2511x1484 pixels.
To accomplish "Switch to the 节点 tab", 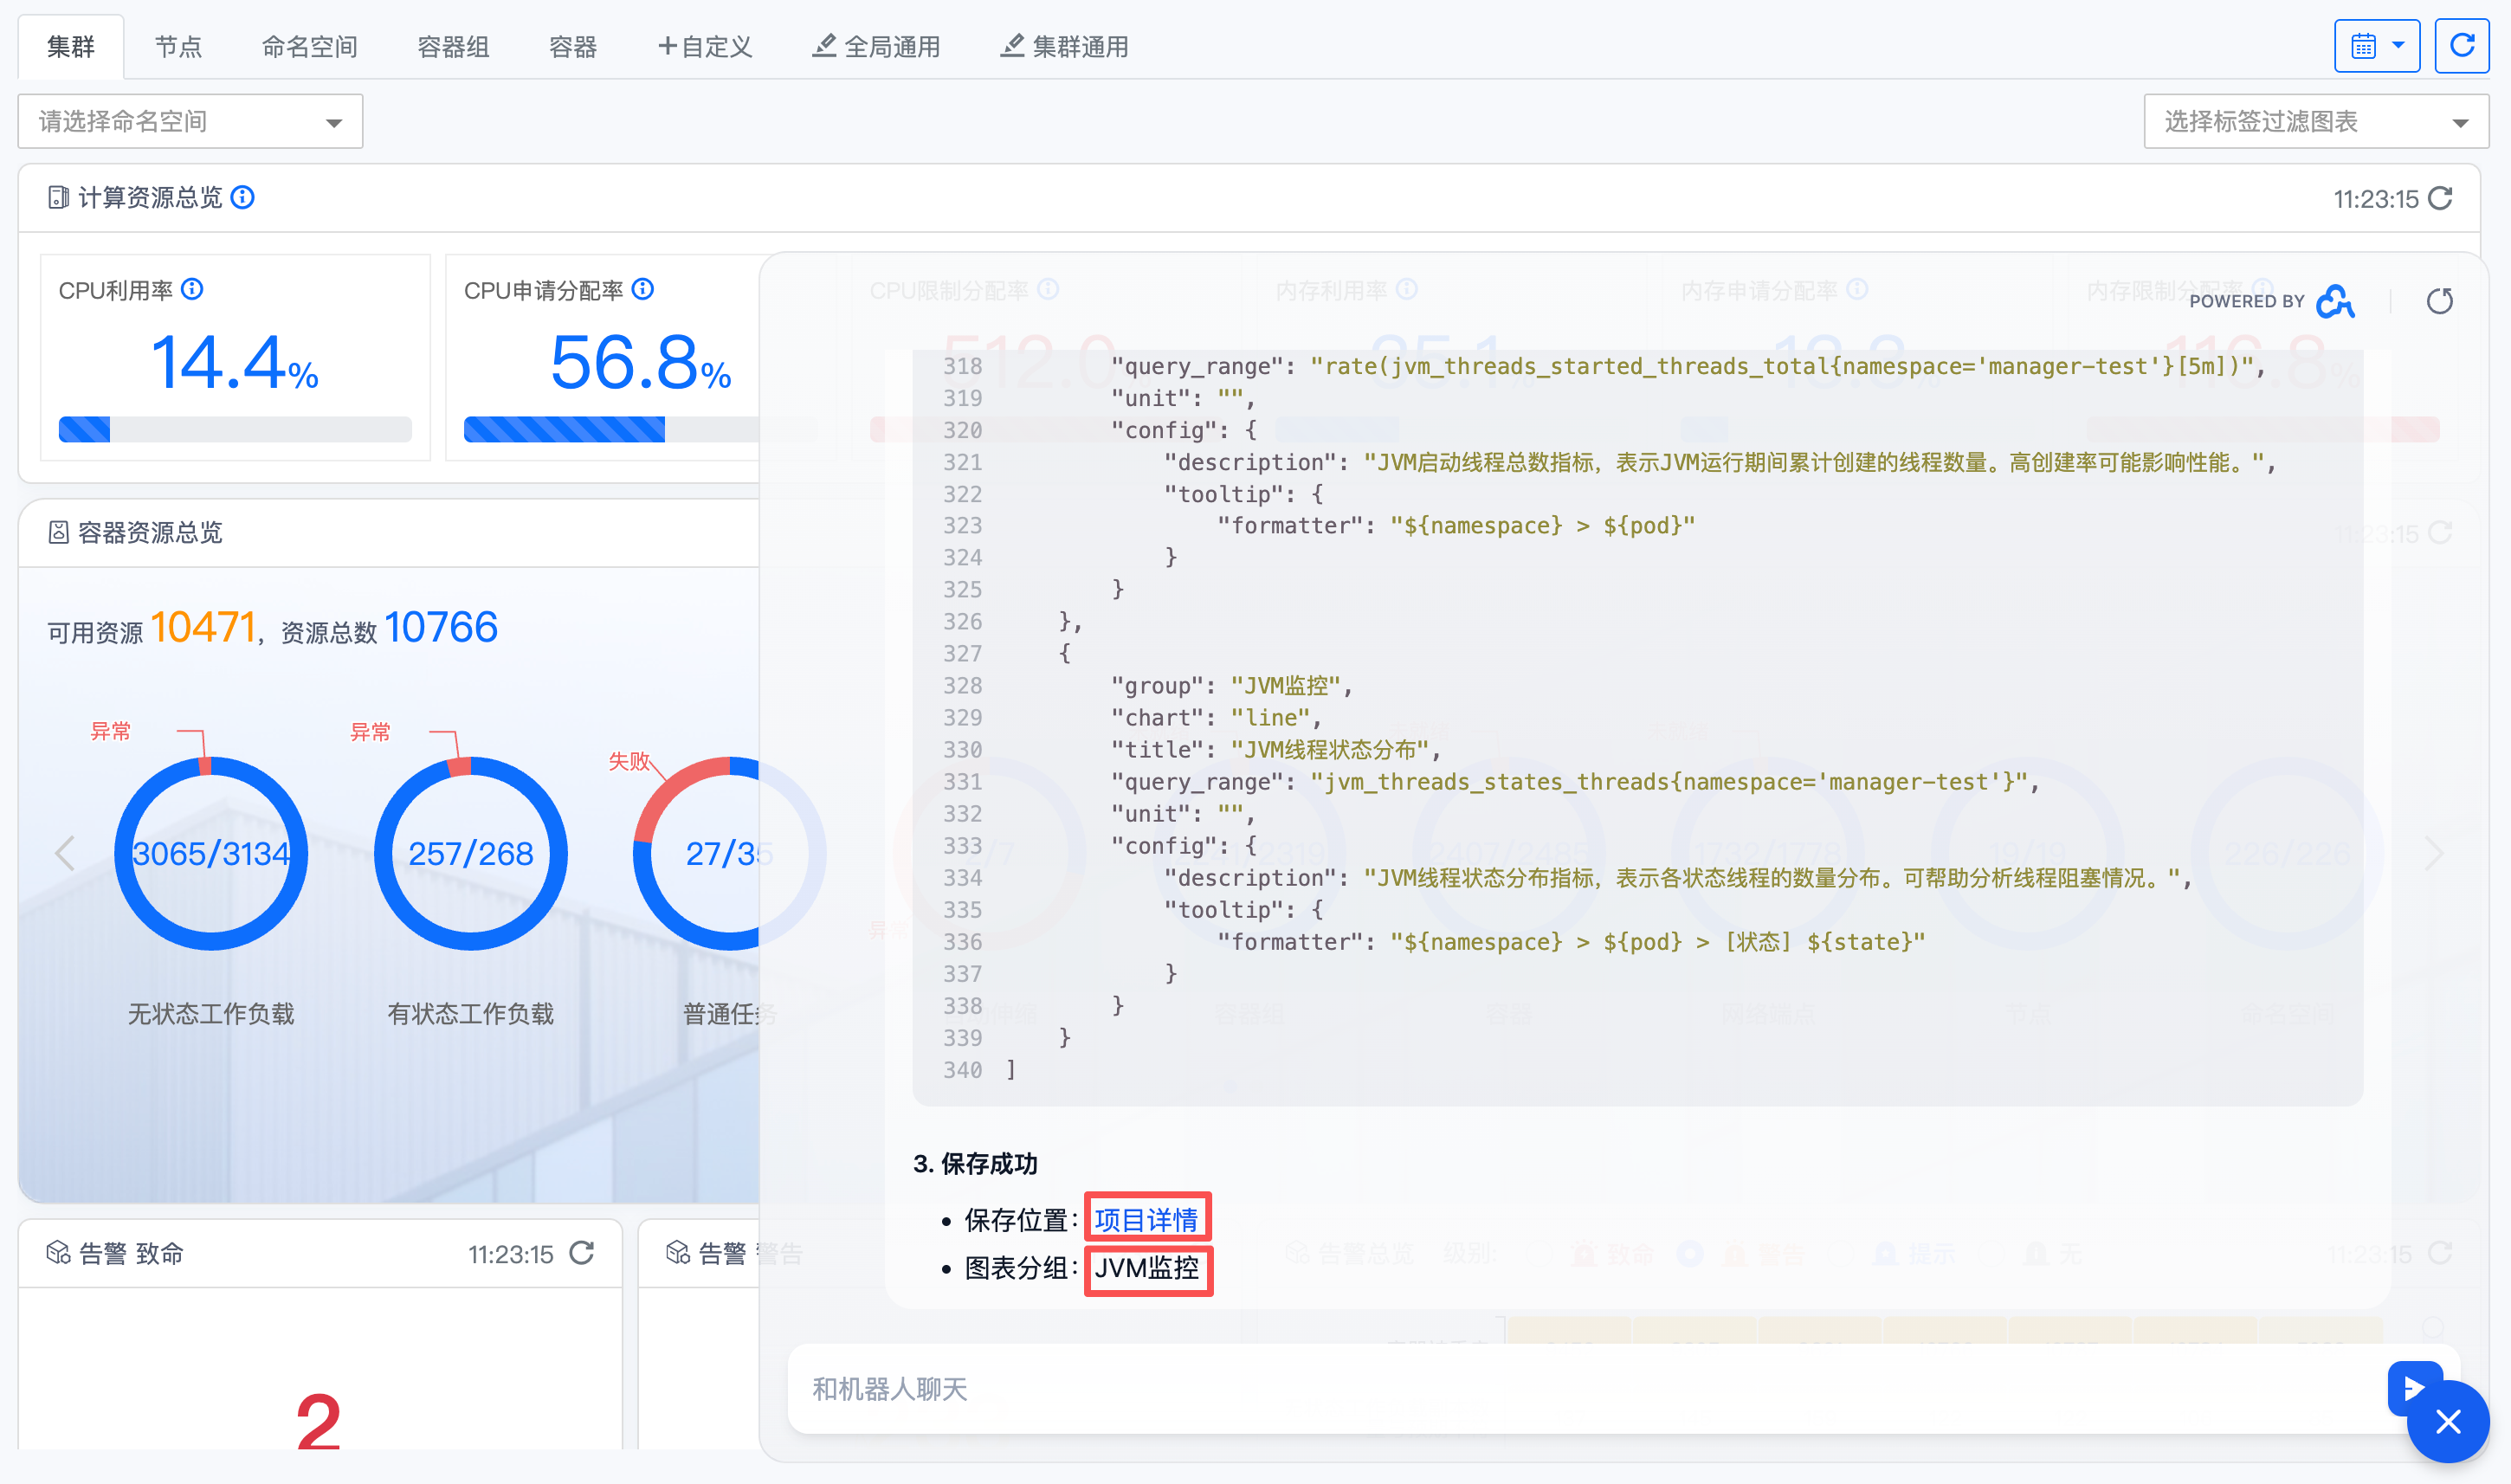I will click(x=178, y=47).
